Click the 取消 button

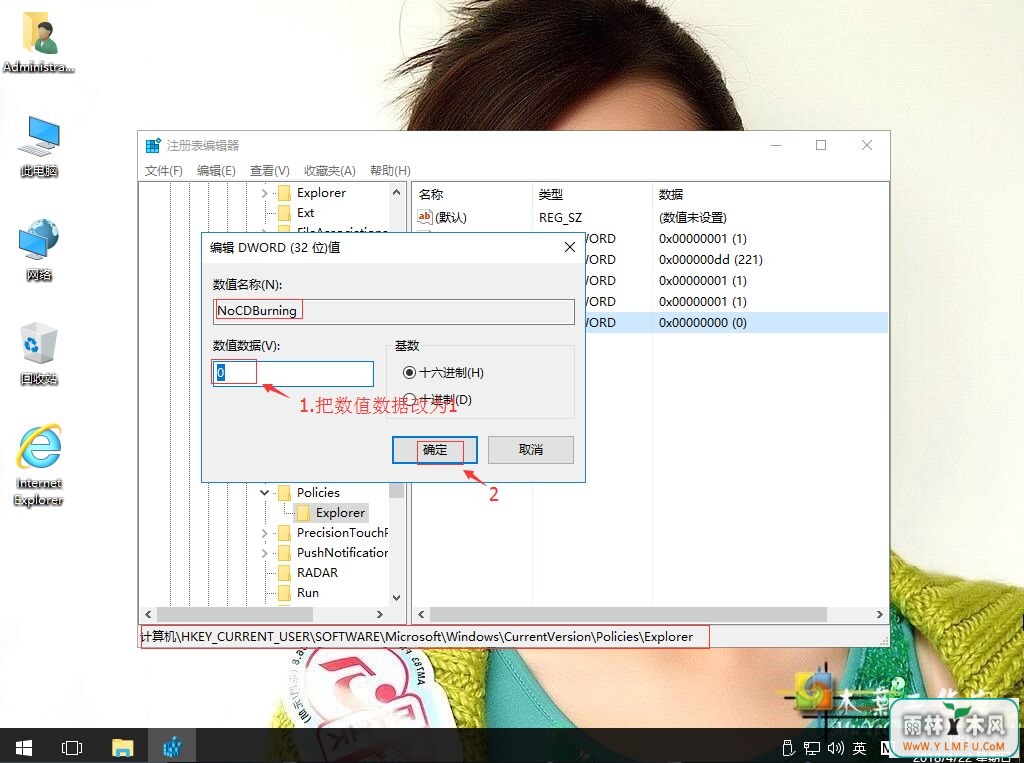[x=531, y=449]
